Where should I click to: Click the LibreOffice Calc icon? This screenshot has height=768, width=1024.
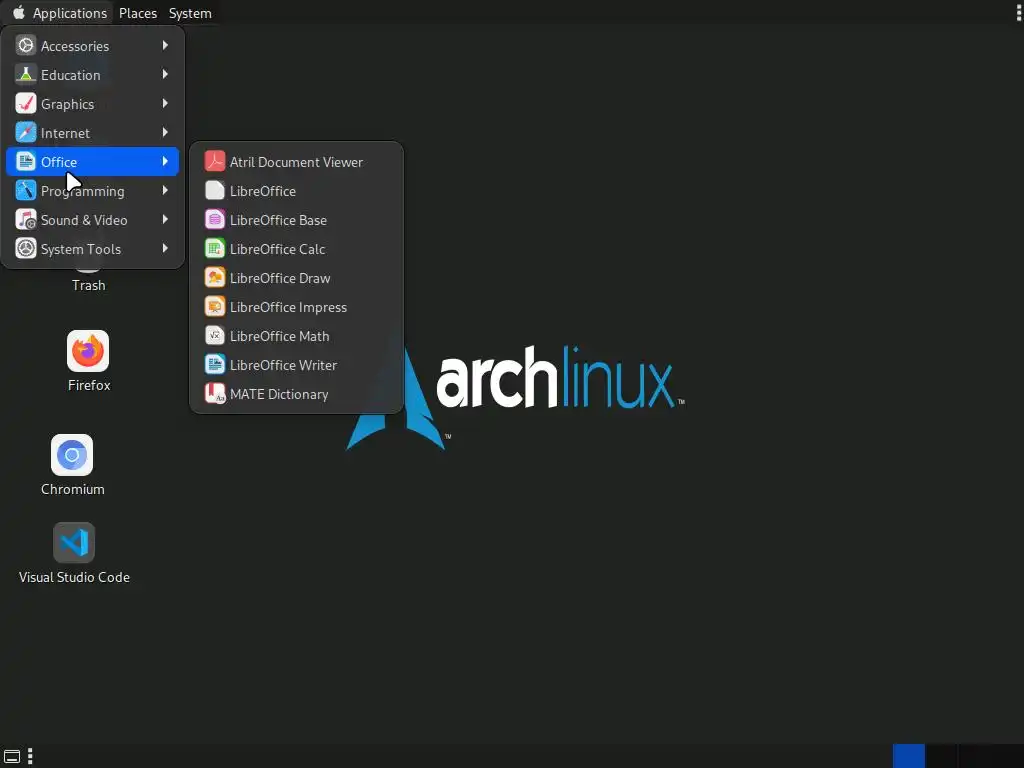pos(215,249)
